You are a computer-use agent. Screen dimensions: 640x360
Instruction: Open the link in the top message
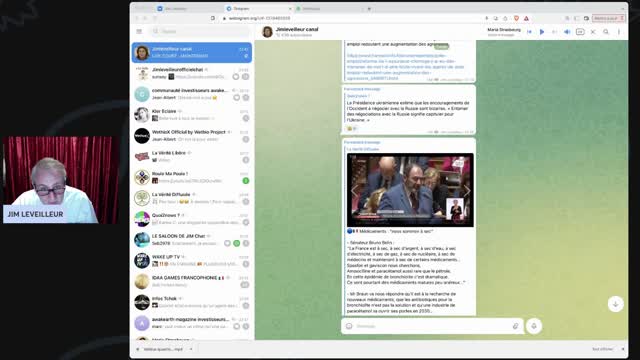[405, 67]
